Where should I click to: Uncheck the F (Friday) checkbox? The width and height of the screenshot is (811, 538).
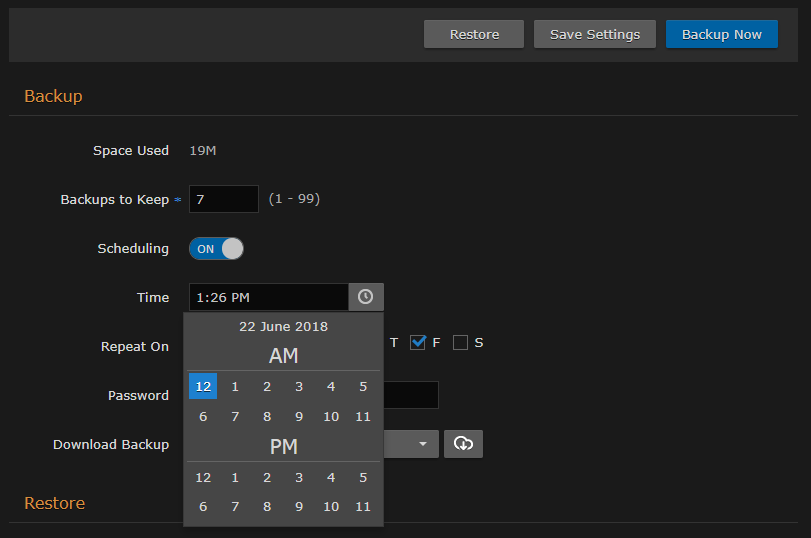(x=418, y=343)
